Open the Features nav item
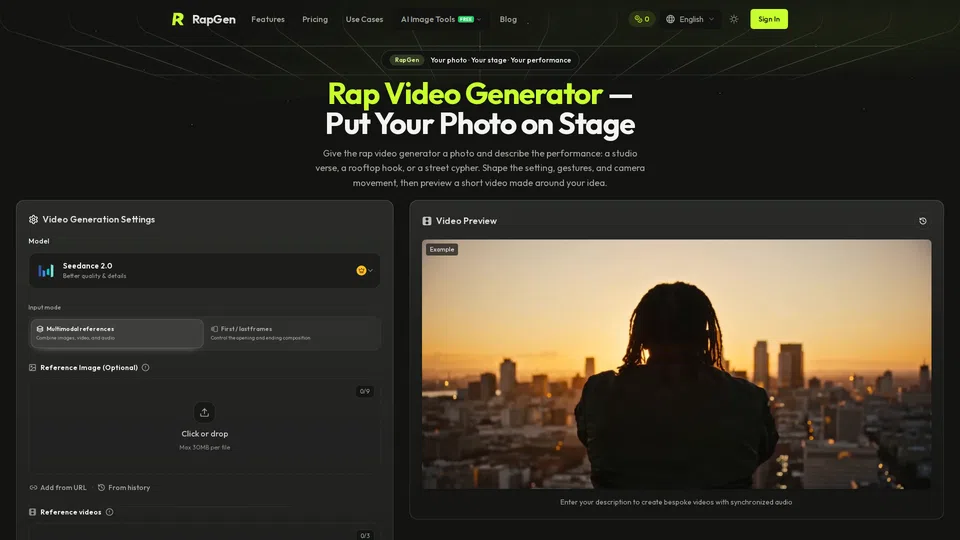The width and height of the screenshot is (960, 540). point(268,19)
